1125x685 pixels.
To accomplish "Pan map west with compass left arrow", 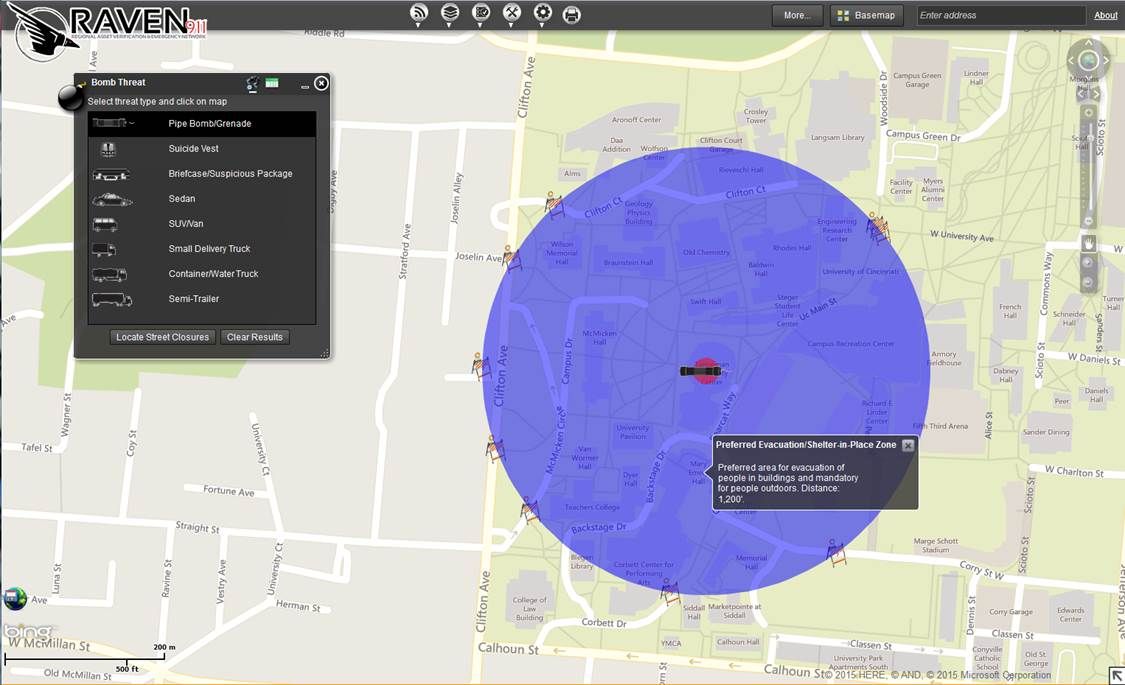I will (x=1071, y=61).
